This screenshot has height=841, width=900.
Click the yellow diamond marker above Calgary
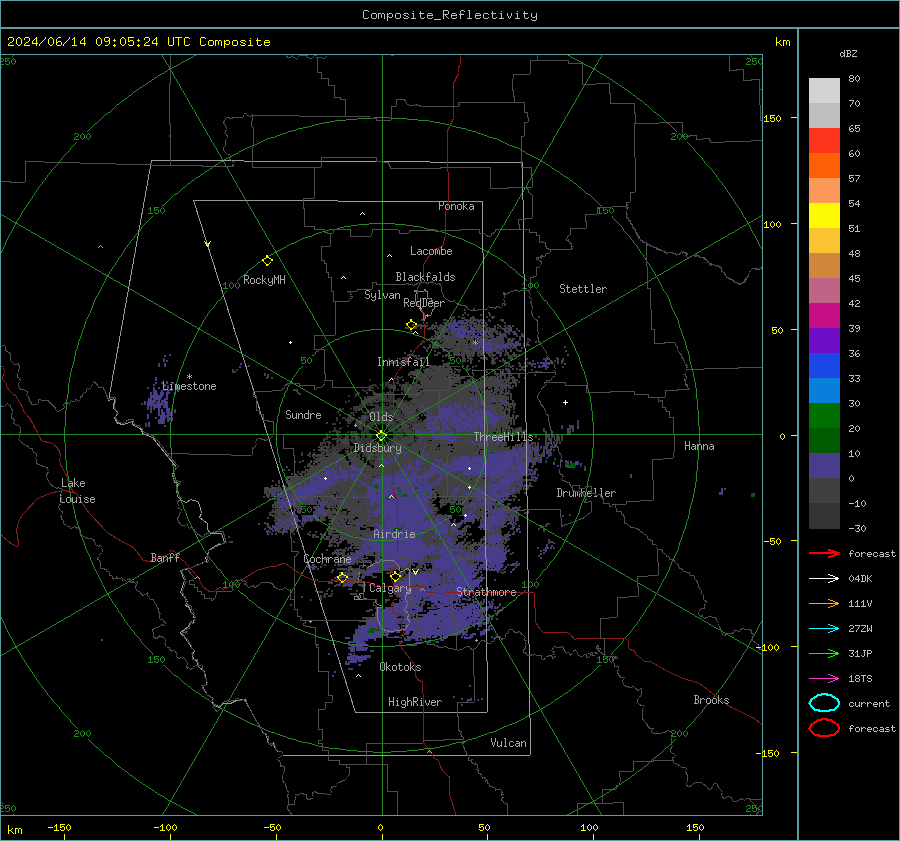(x=395, y=576)
